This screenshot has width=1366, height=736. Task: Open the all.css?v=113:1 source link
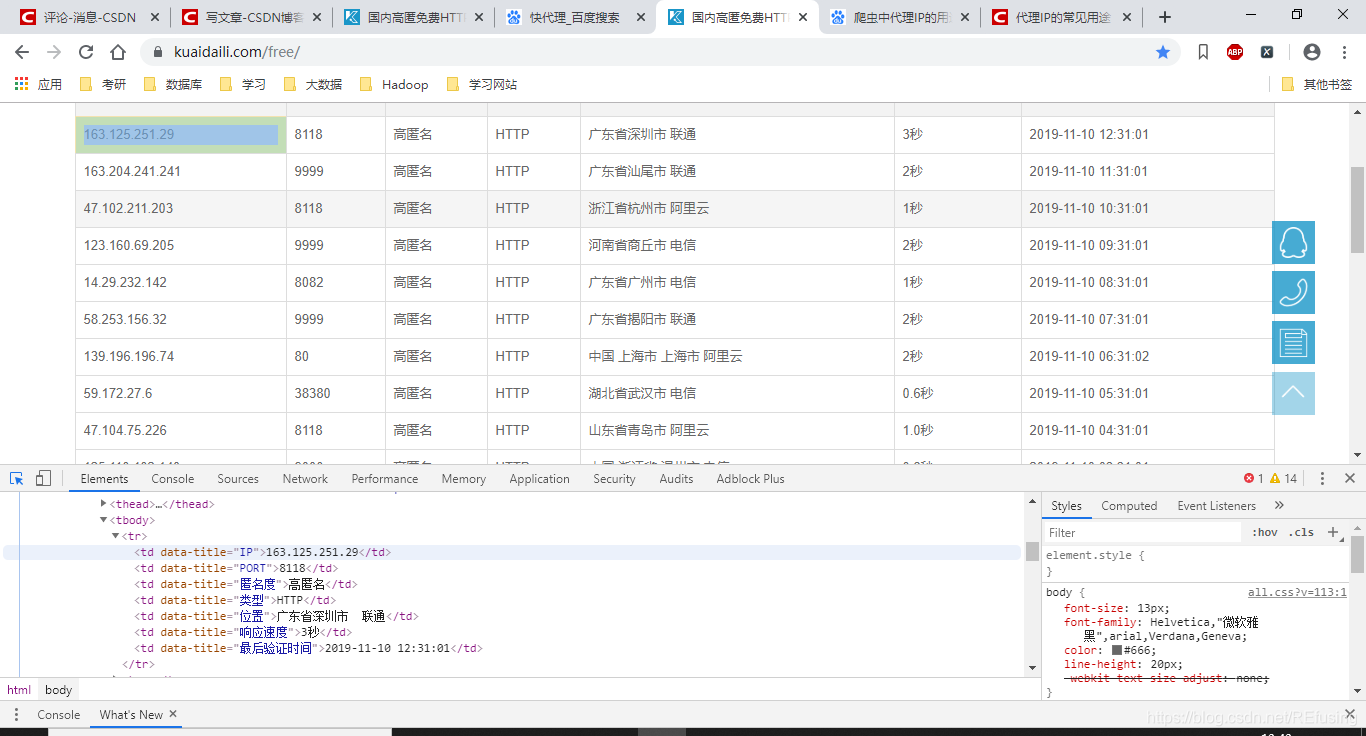pyautogui.click(x=1297, y=592)
